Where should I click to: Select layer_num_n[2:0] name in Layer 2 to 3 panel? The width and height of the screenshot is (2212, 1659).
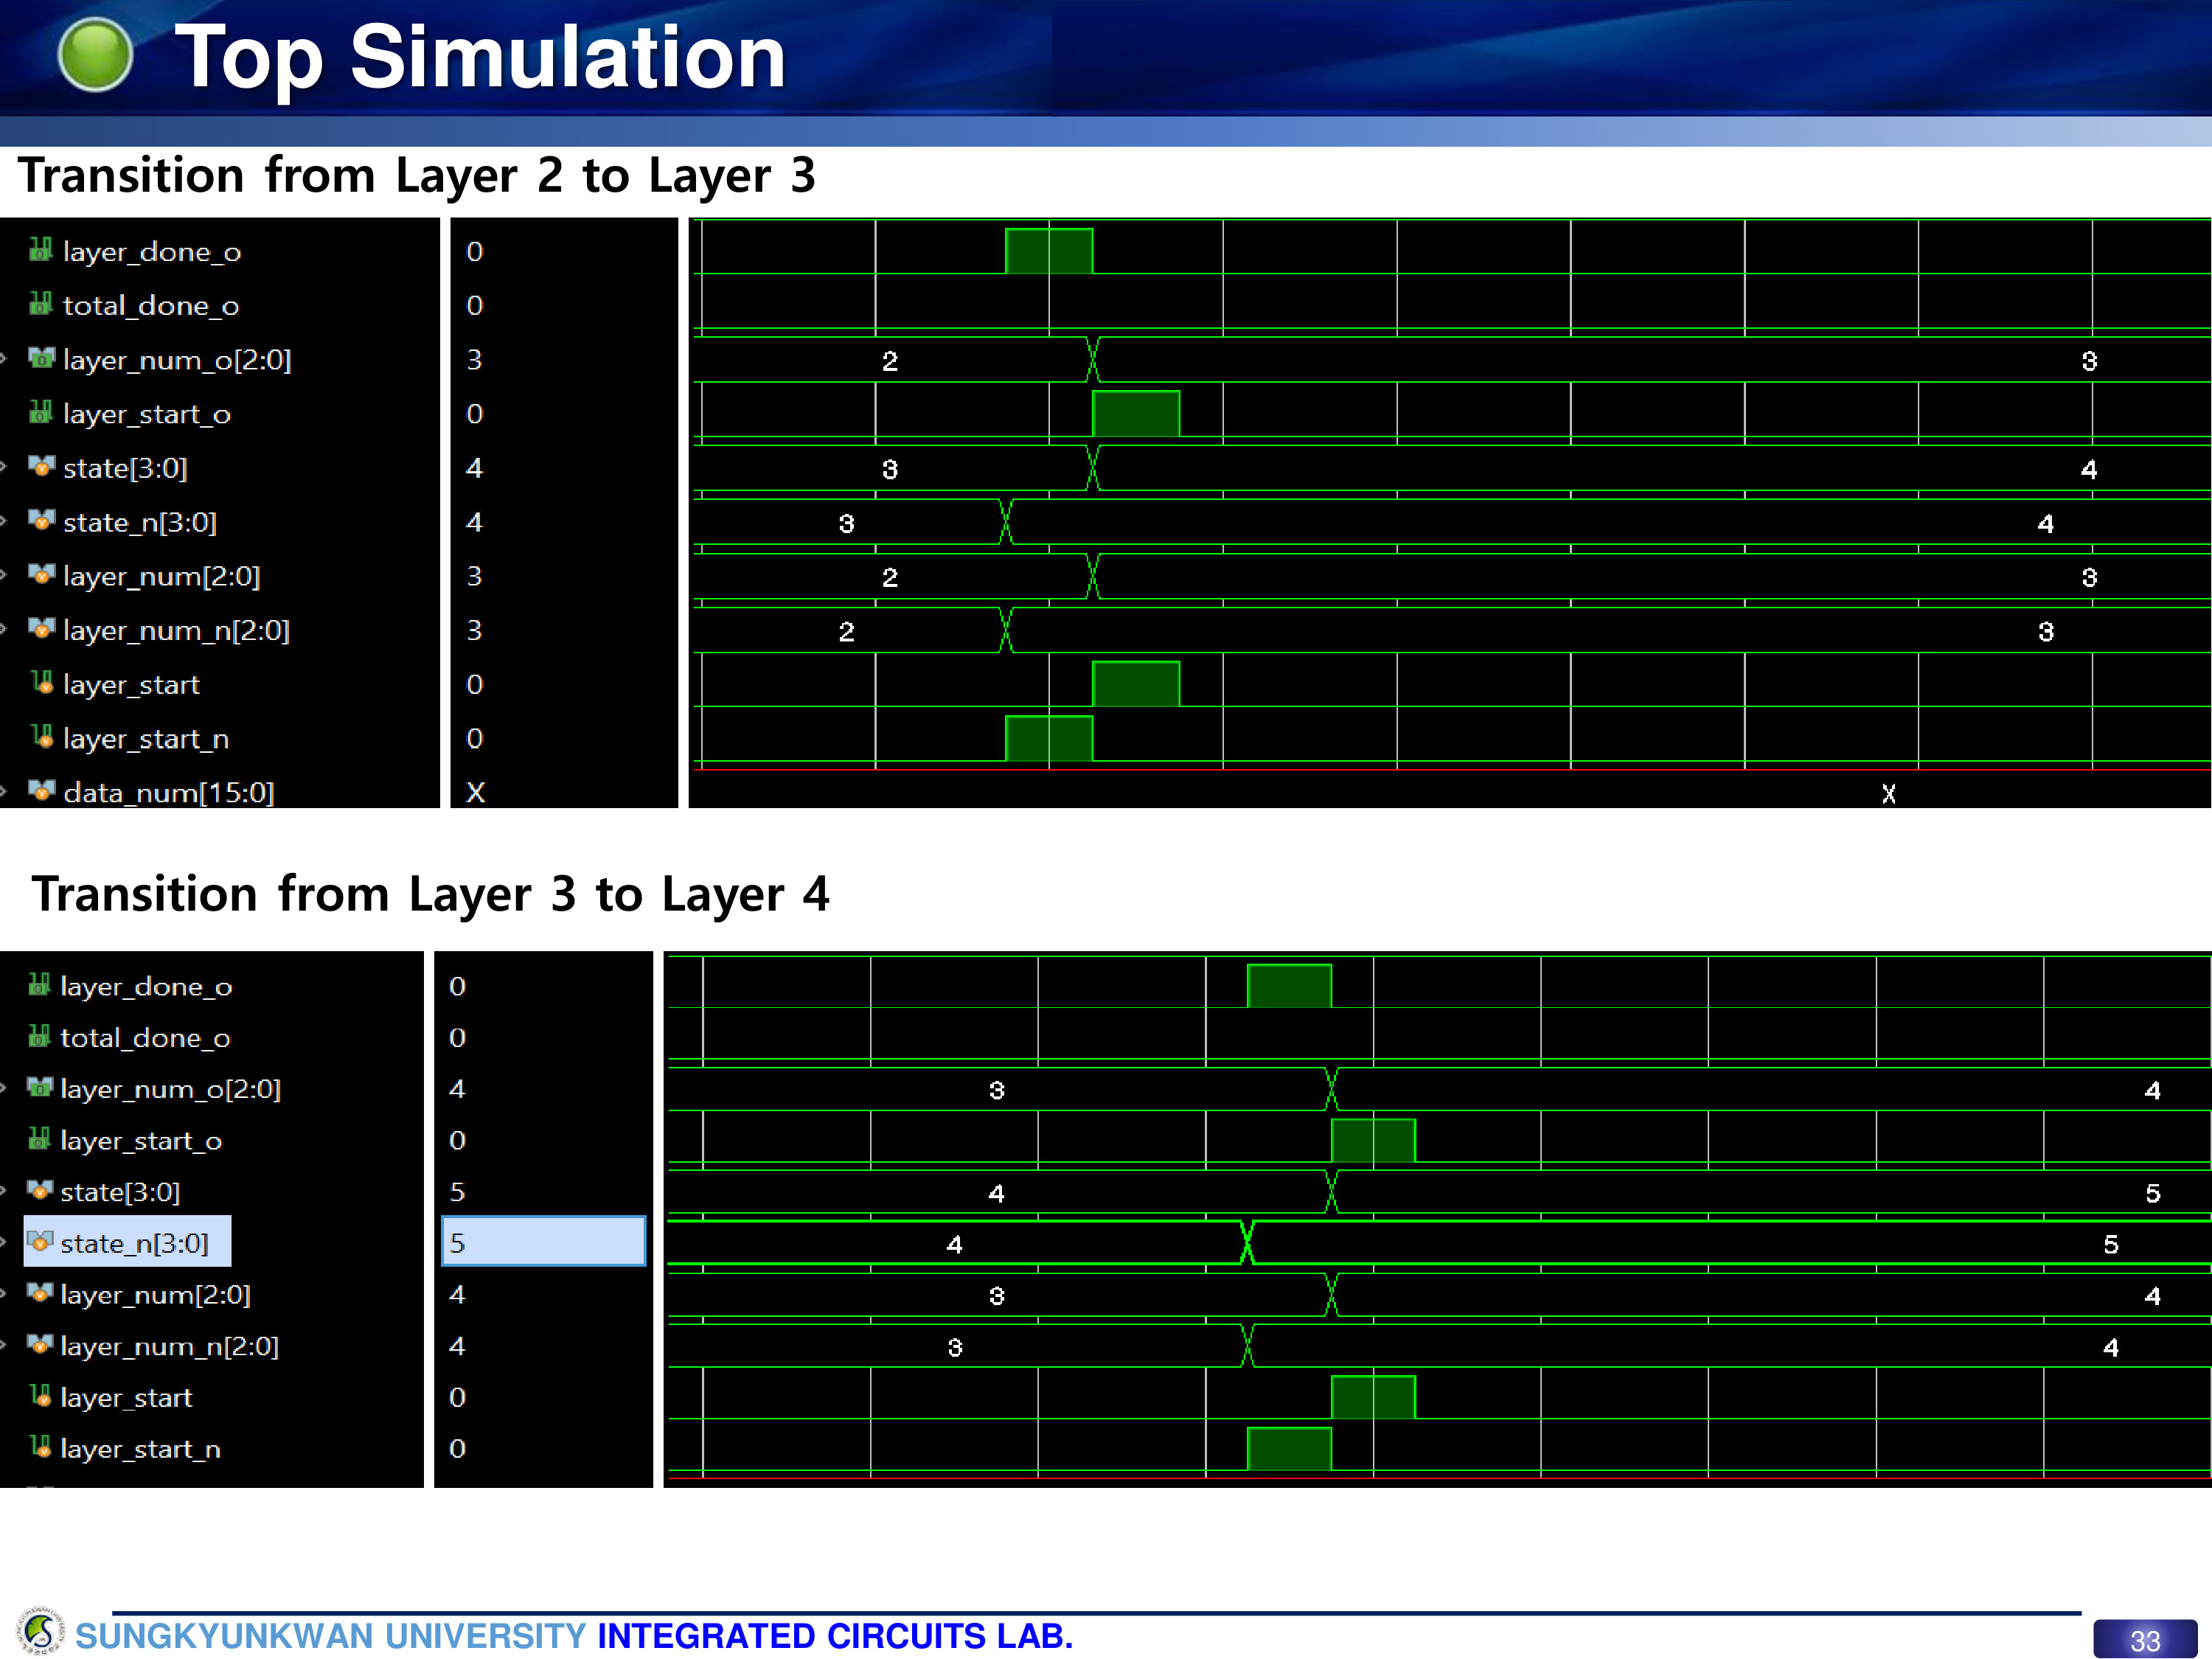point(176,631)
